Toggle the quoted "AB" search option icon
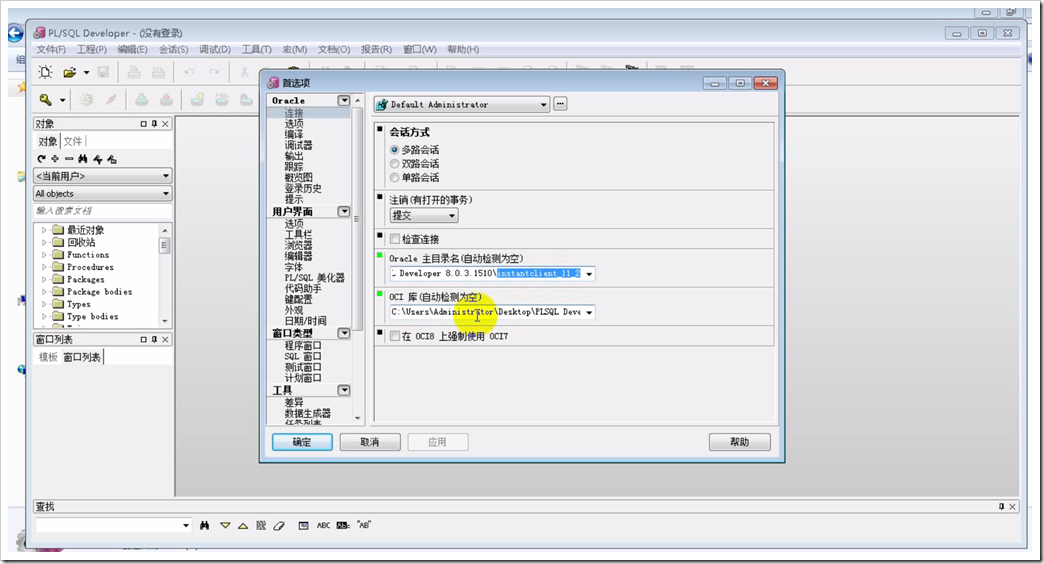 click(364, 525)
